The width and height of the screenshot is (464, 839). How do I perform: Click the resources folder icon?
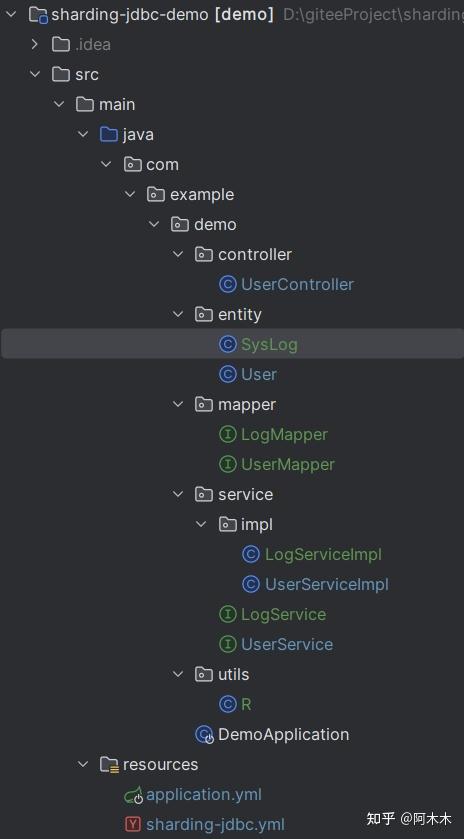(110, 765)
